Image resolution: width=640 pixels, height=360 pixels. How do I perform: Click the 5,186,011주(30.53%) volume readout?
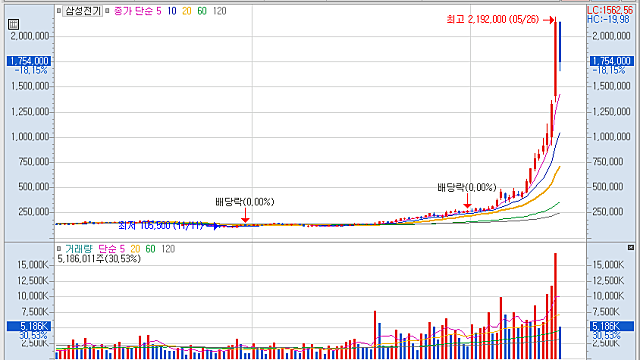coord(99,259)
